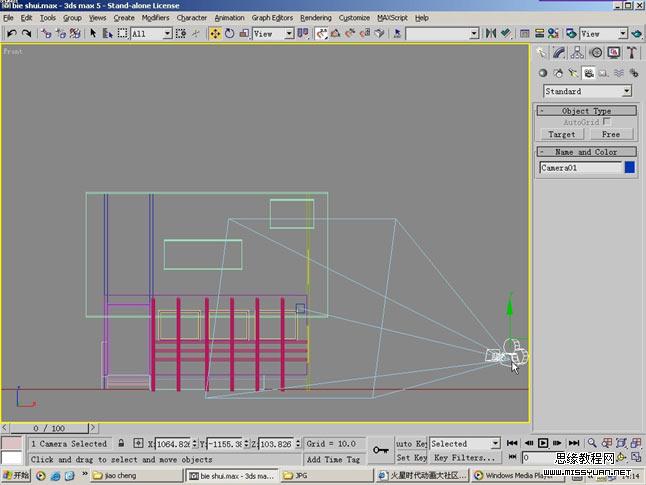646x485 pixels.
Task: Click the Free camera button
Action: point(611,134)
